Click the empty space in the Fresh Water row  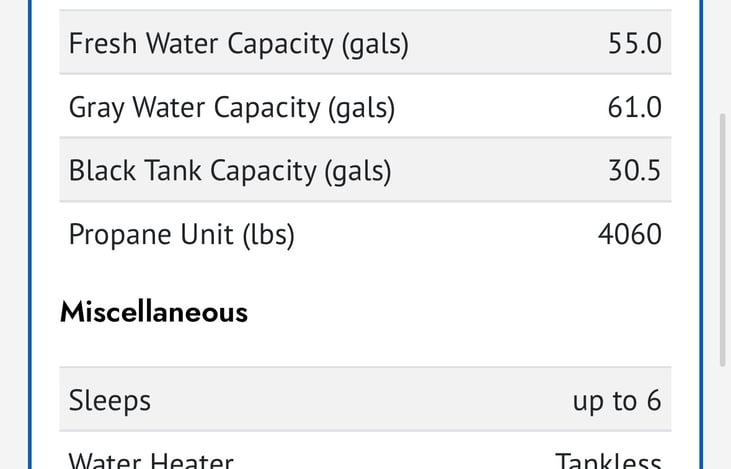(x=508, y=42)
